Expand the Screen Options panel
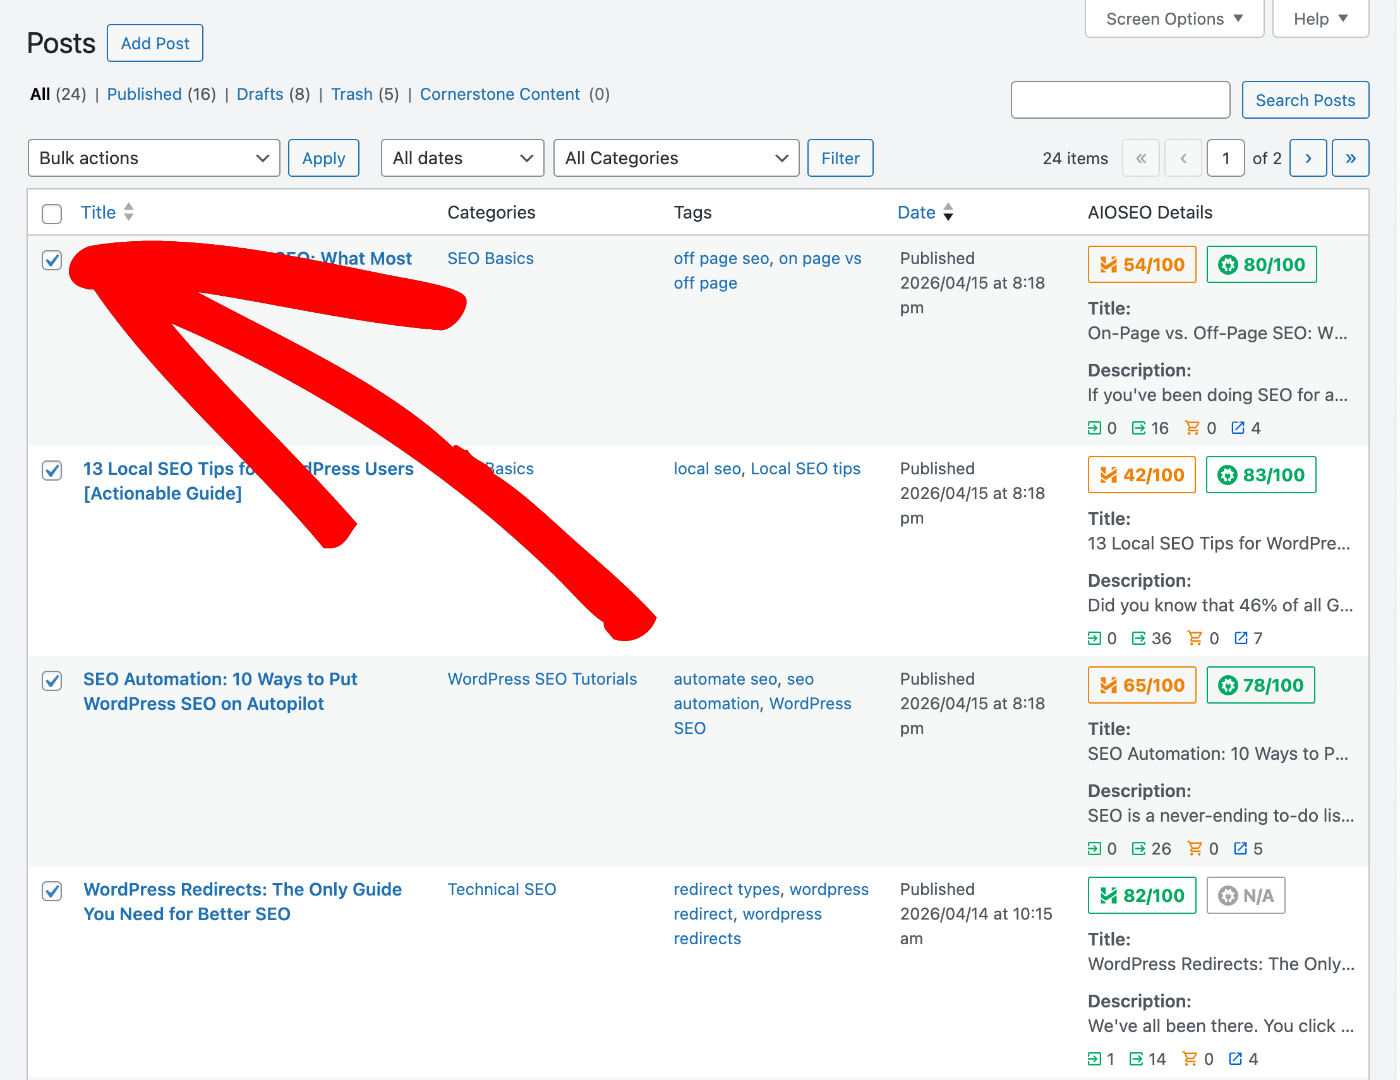This screenshot has width=1400, height=1080. pos(1174,19)
